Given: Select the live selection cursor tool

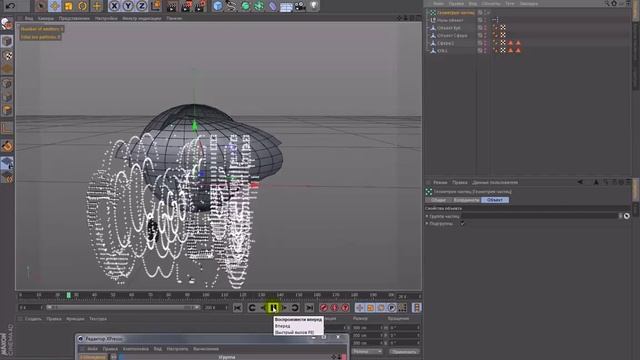Looking at the screenshot, I should coord(40,6).
